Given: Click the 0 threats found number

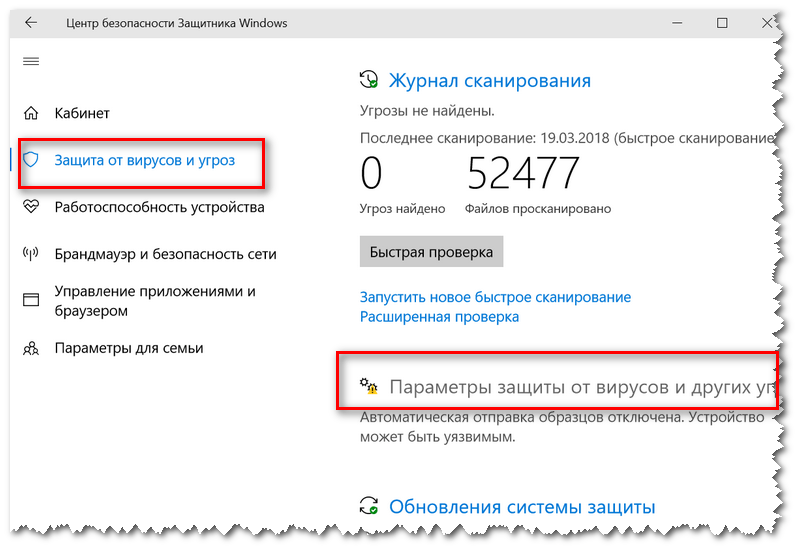Looking at the screenshot, I should click(x=371, y=173).
